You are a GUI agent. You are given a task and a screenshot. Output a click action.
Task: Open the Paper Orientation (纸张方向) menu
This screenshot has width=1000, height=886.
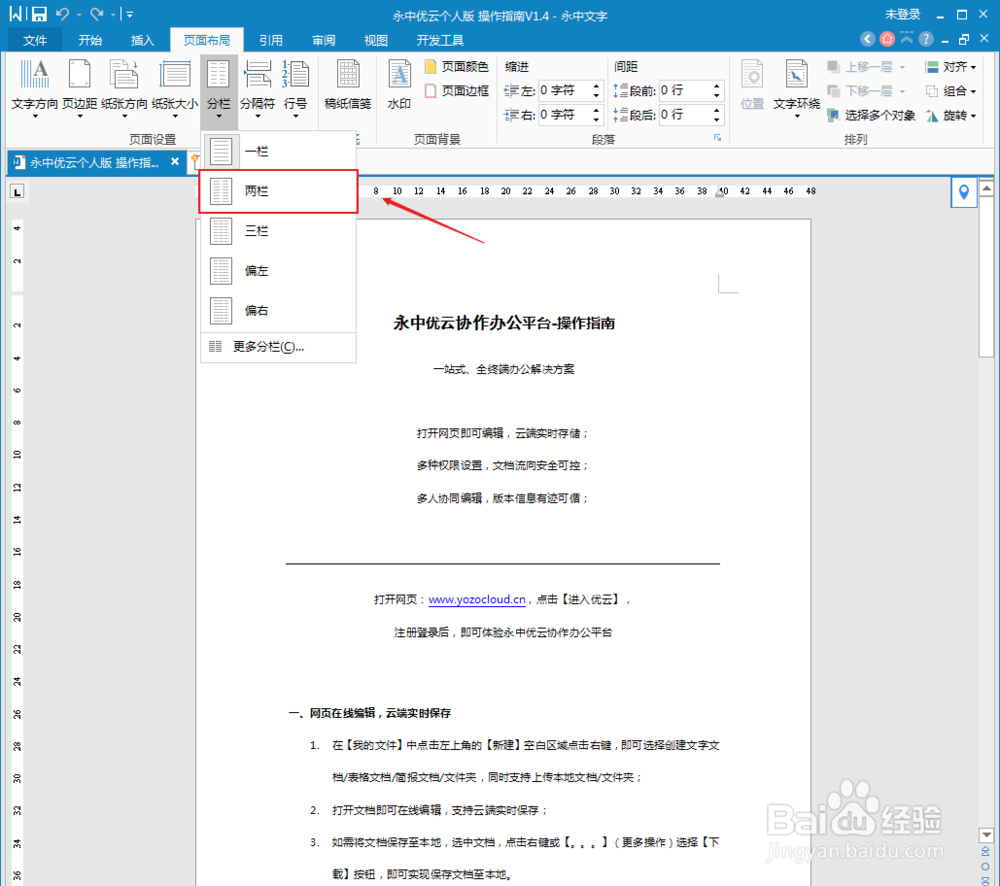[124, 89]
